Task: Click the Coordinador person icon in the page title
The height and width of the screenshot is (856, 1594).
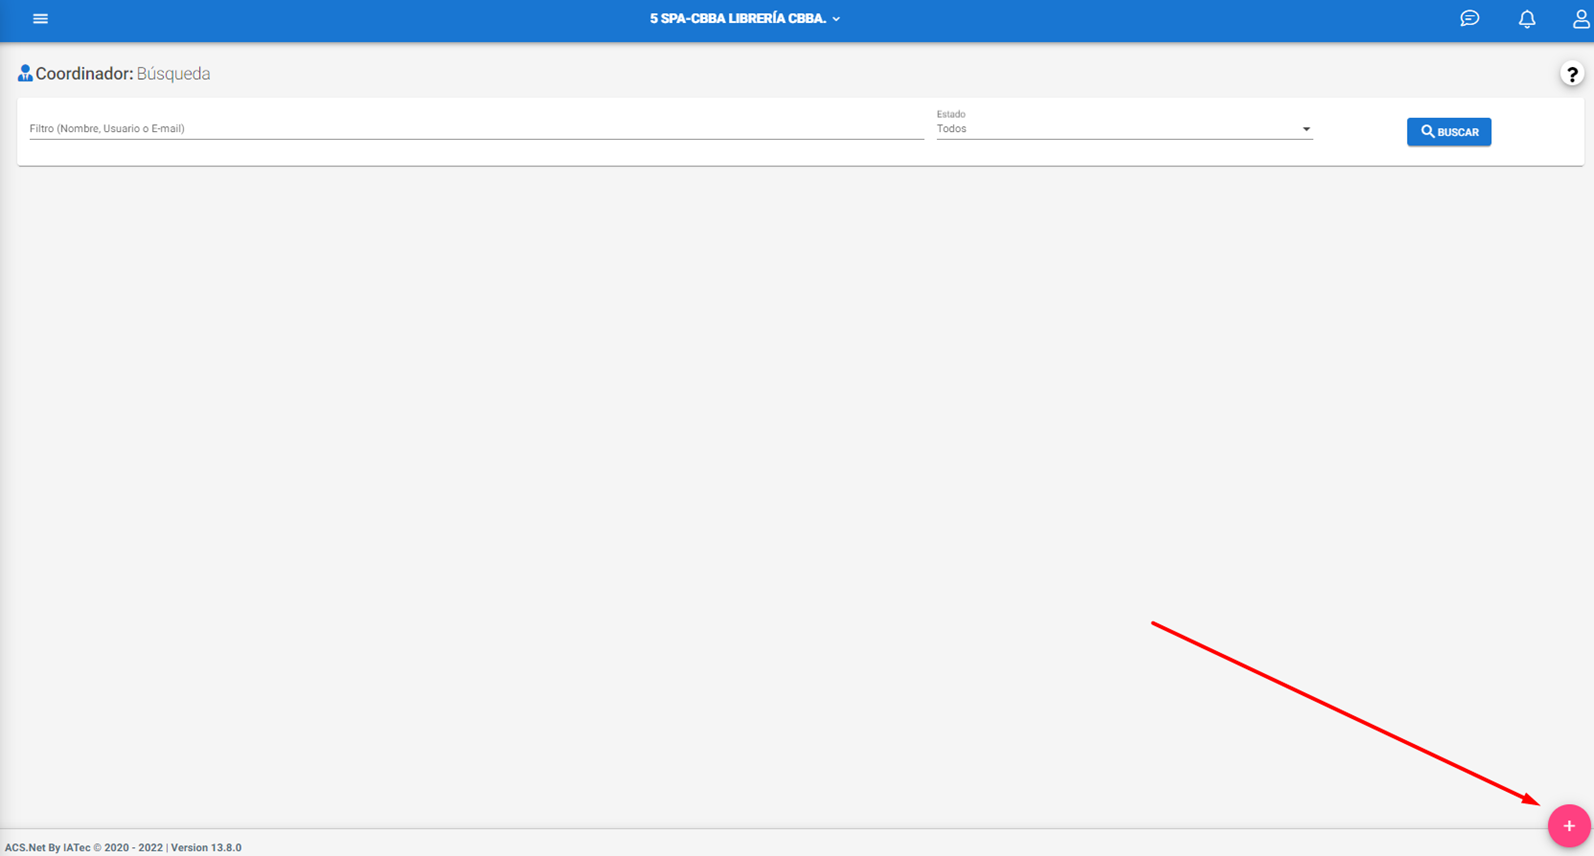Action: [x=25, y=73]
